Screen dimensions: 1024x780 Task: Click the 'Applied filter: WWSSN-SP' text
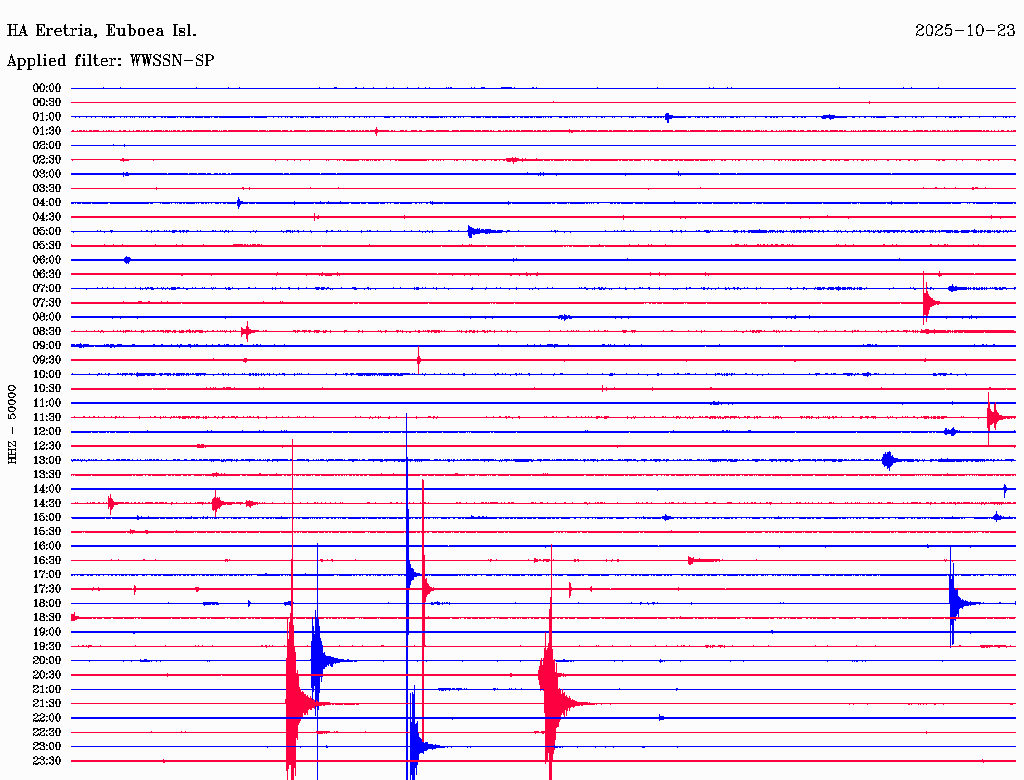coord(110,61)
